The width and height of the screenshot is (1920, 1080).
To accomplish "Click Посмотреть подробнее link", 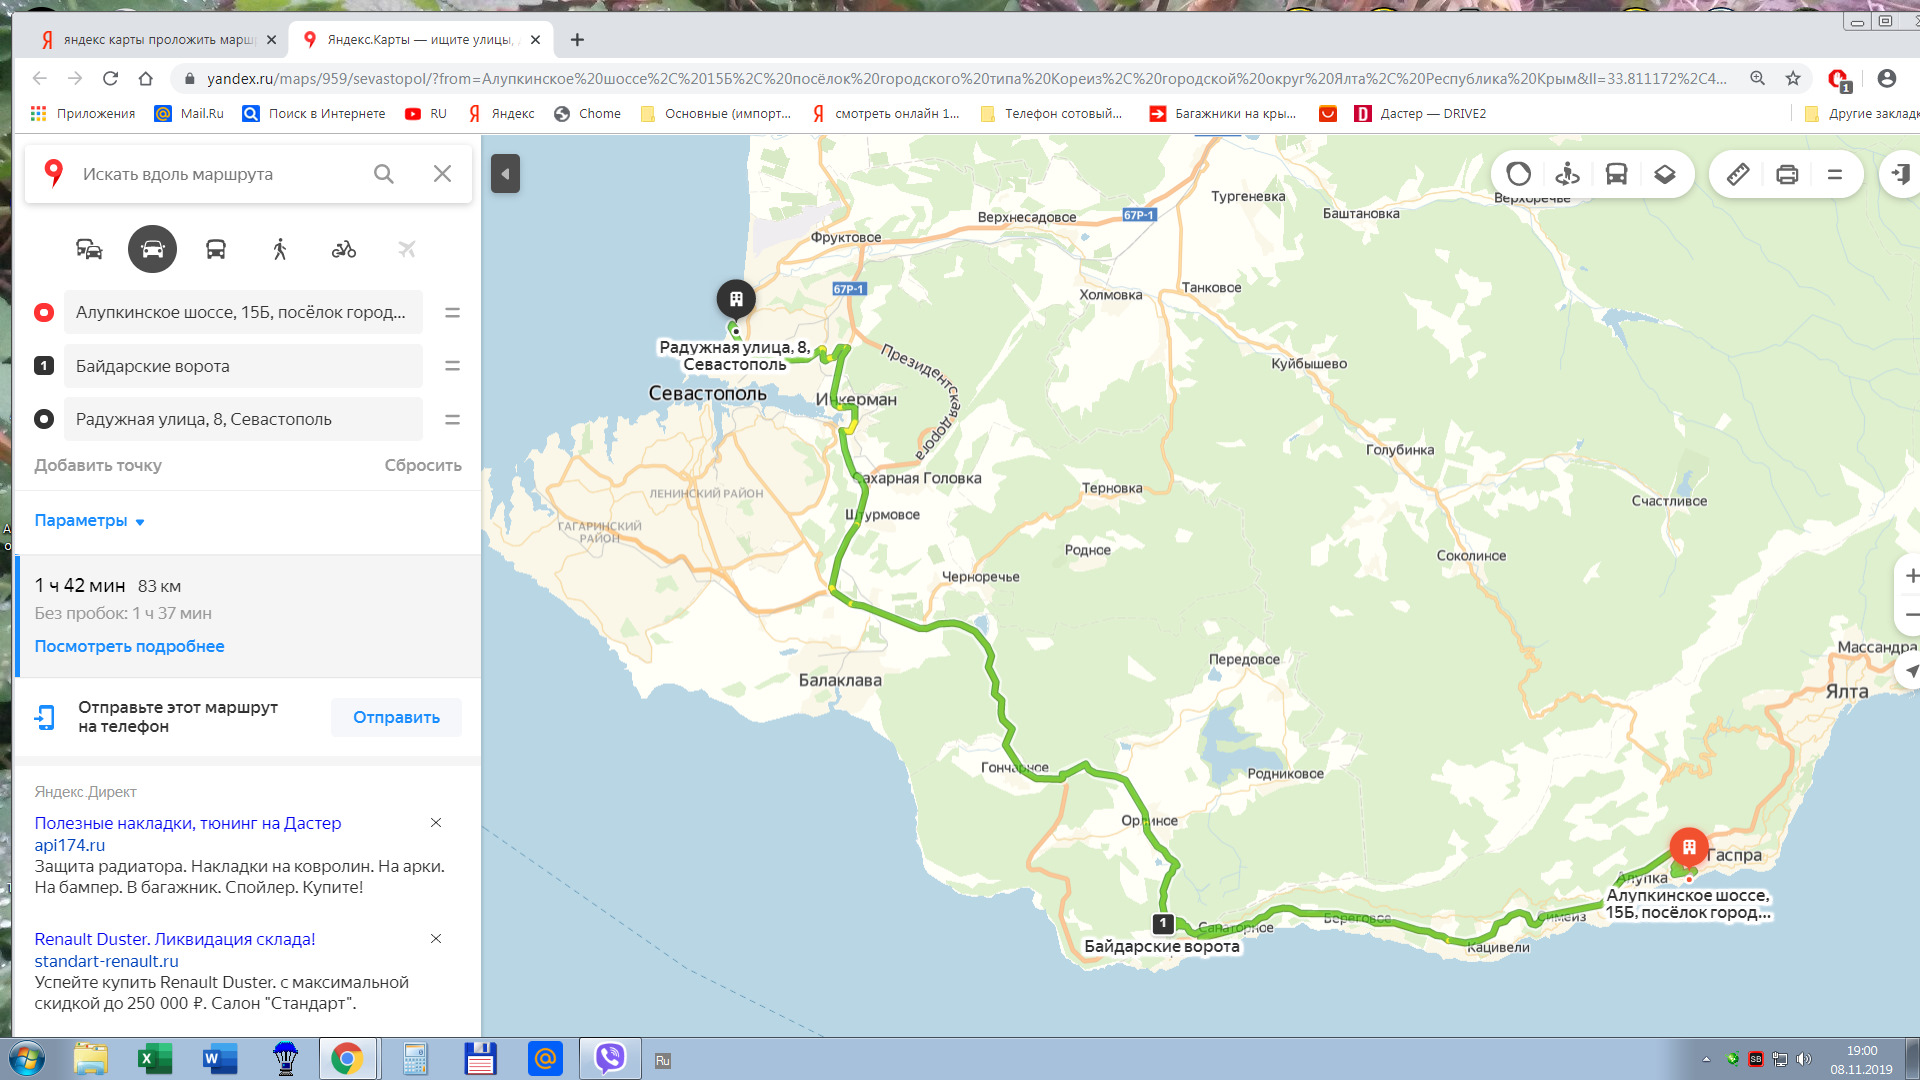I will 129,646.
